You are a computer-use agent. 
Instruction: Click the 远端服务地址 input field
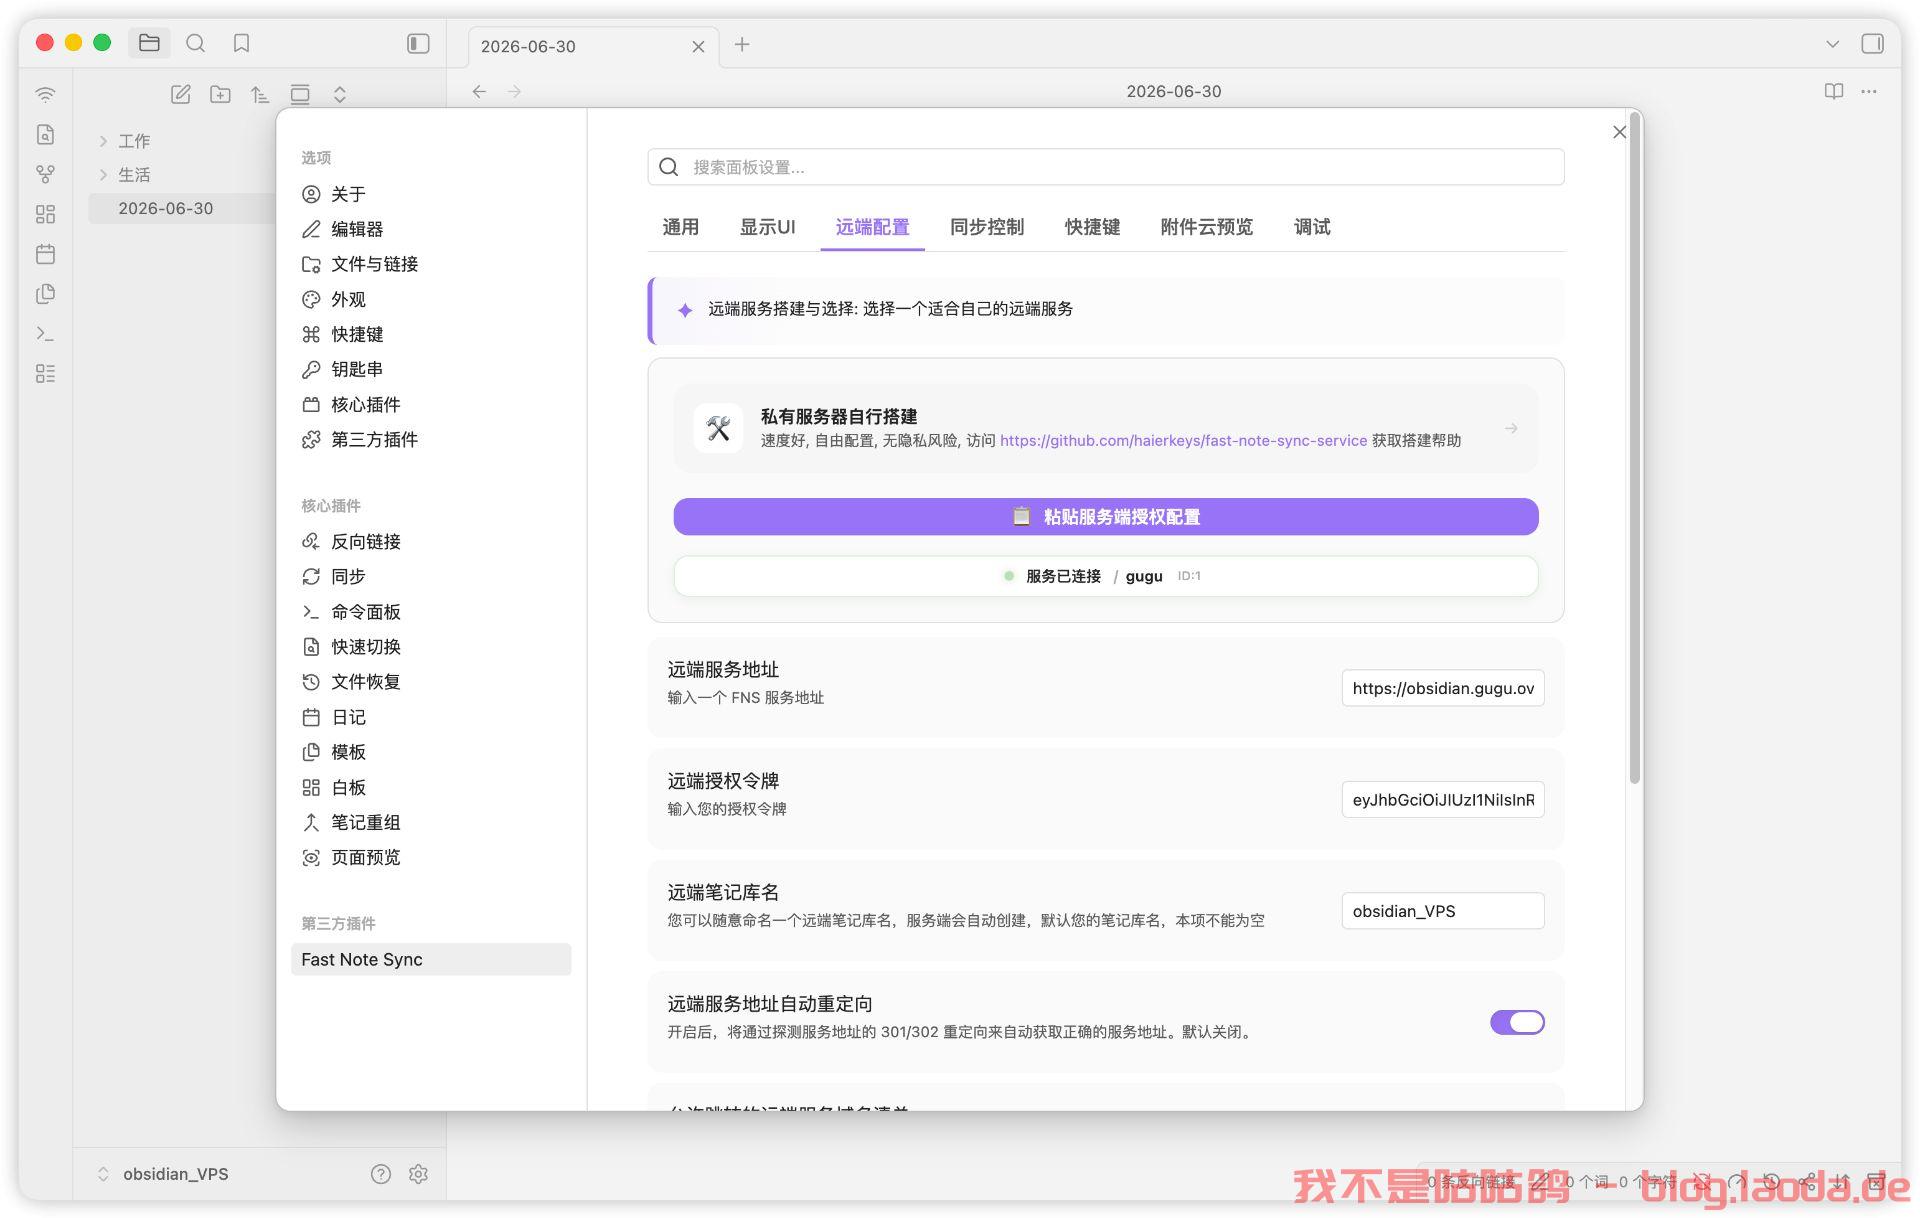point(1442,688)
